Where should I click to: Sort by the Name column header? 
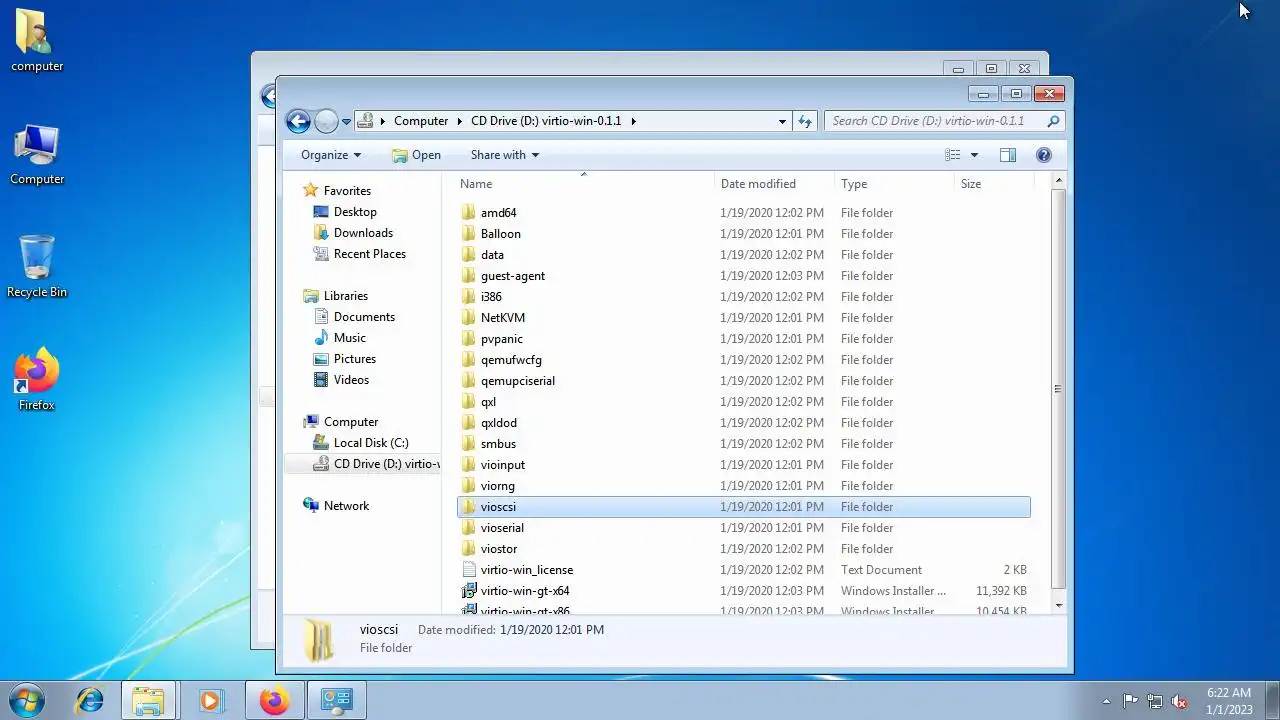pyautogui.click(x=585, y=184)
